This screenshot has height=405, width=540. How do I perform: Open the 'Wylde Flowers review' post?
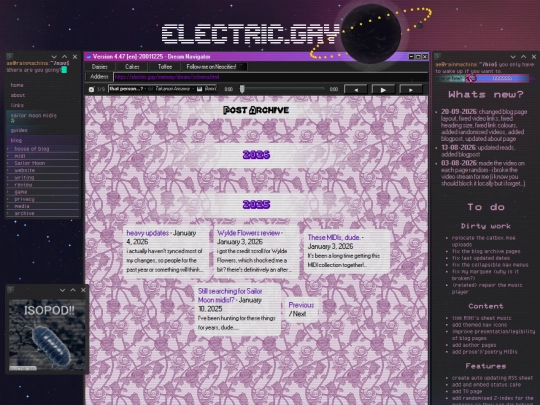click(x=248, y=233)
